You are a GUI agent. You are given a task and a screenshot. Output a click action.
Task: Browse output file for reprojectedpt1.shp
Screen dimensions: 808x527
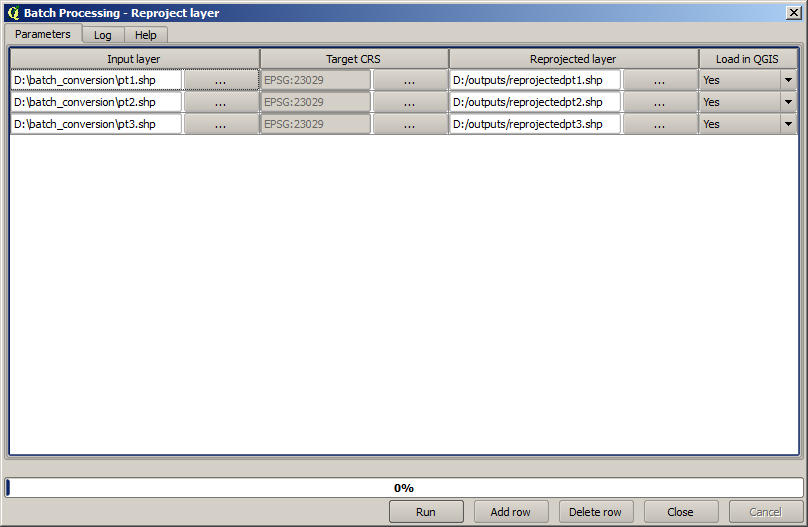click(659, 80)
